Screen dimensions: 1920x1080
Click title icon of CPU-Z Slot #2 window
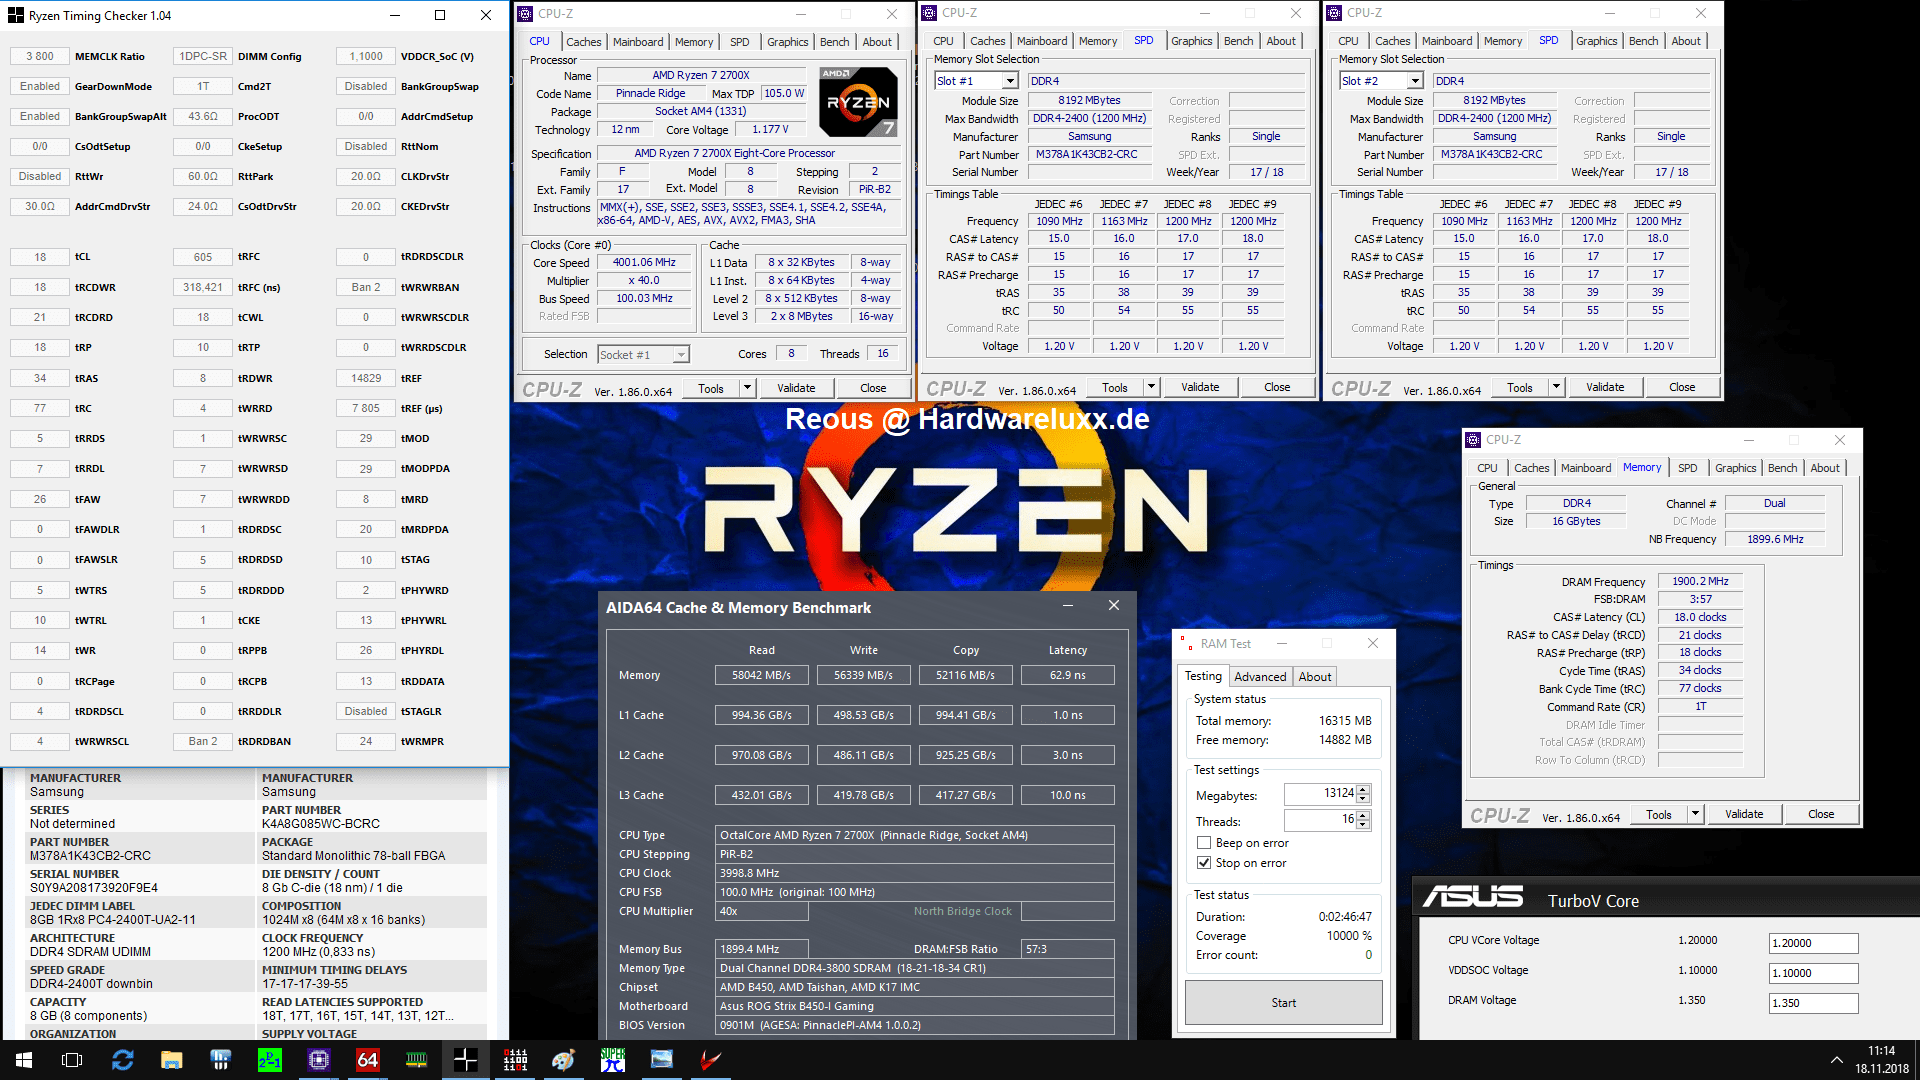tap(1334, 13)
